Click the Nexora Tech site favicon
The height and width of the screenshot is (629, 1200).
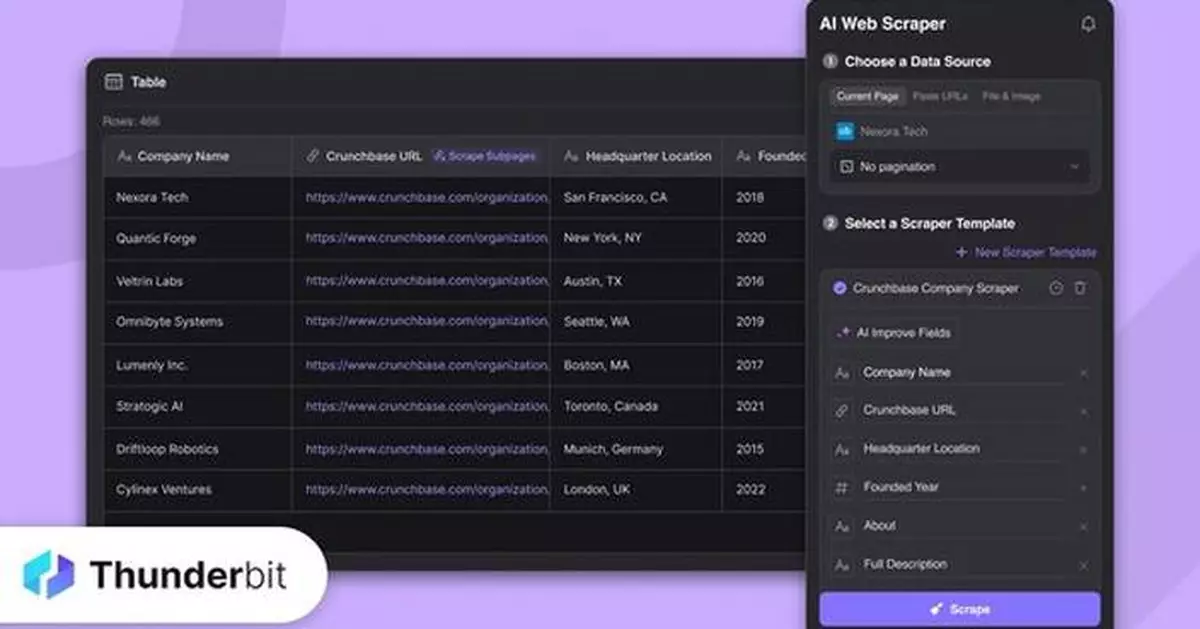click(843, 131)
